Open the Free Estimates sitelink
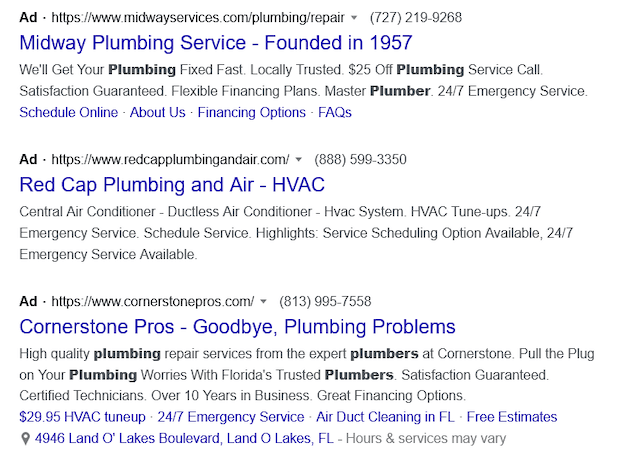 pyautogui.click(x=512, y=416)
